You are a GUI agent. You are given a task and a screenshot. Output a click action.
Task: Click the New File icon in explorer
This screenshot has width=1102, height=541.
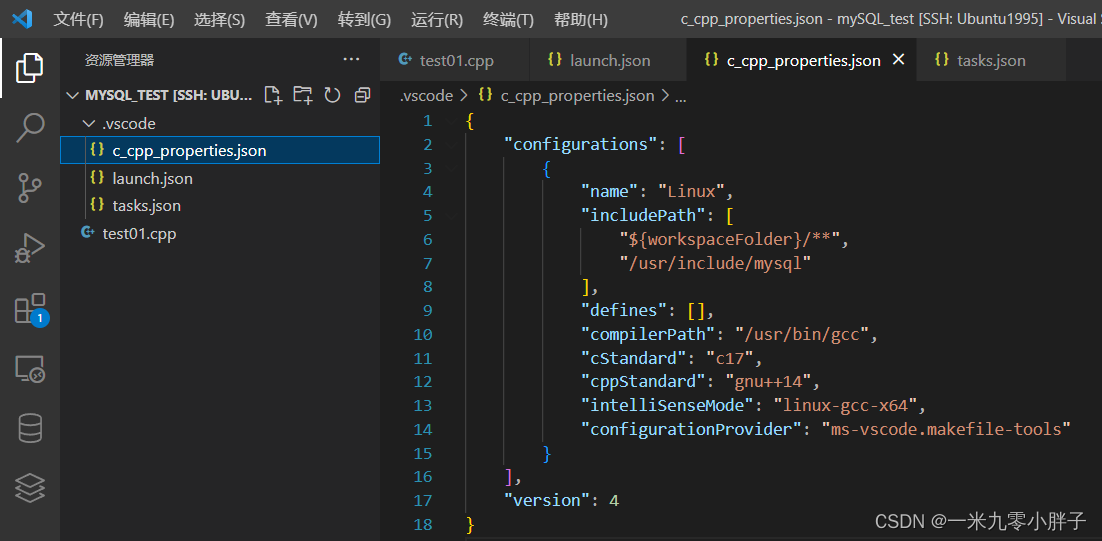pos(273,96)
